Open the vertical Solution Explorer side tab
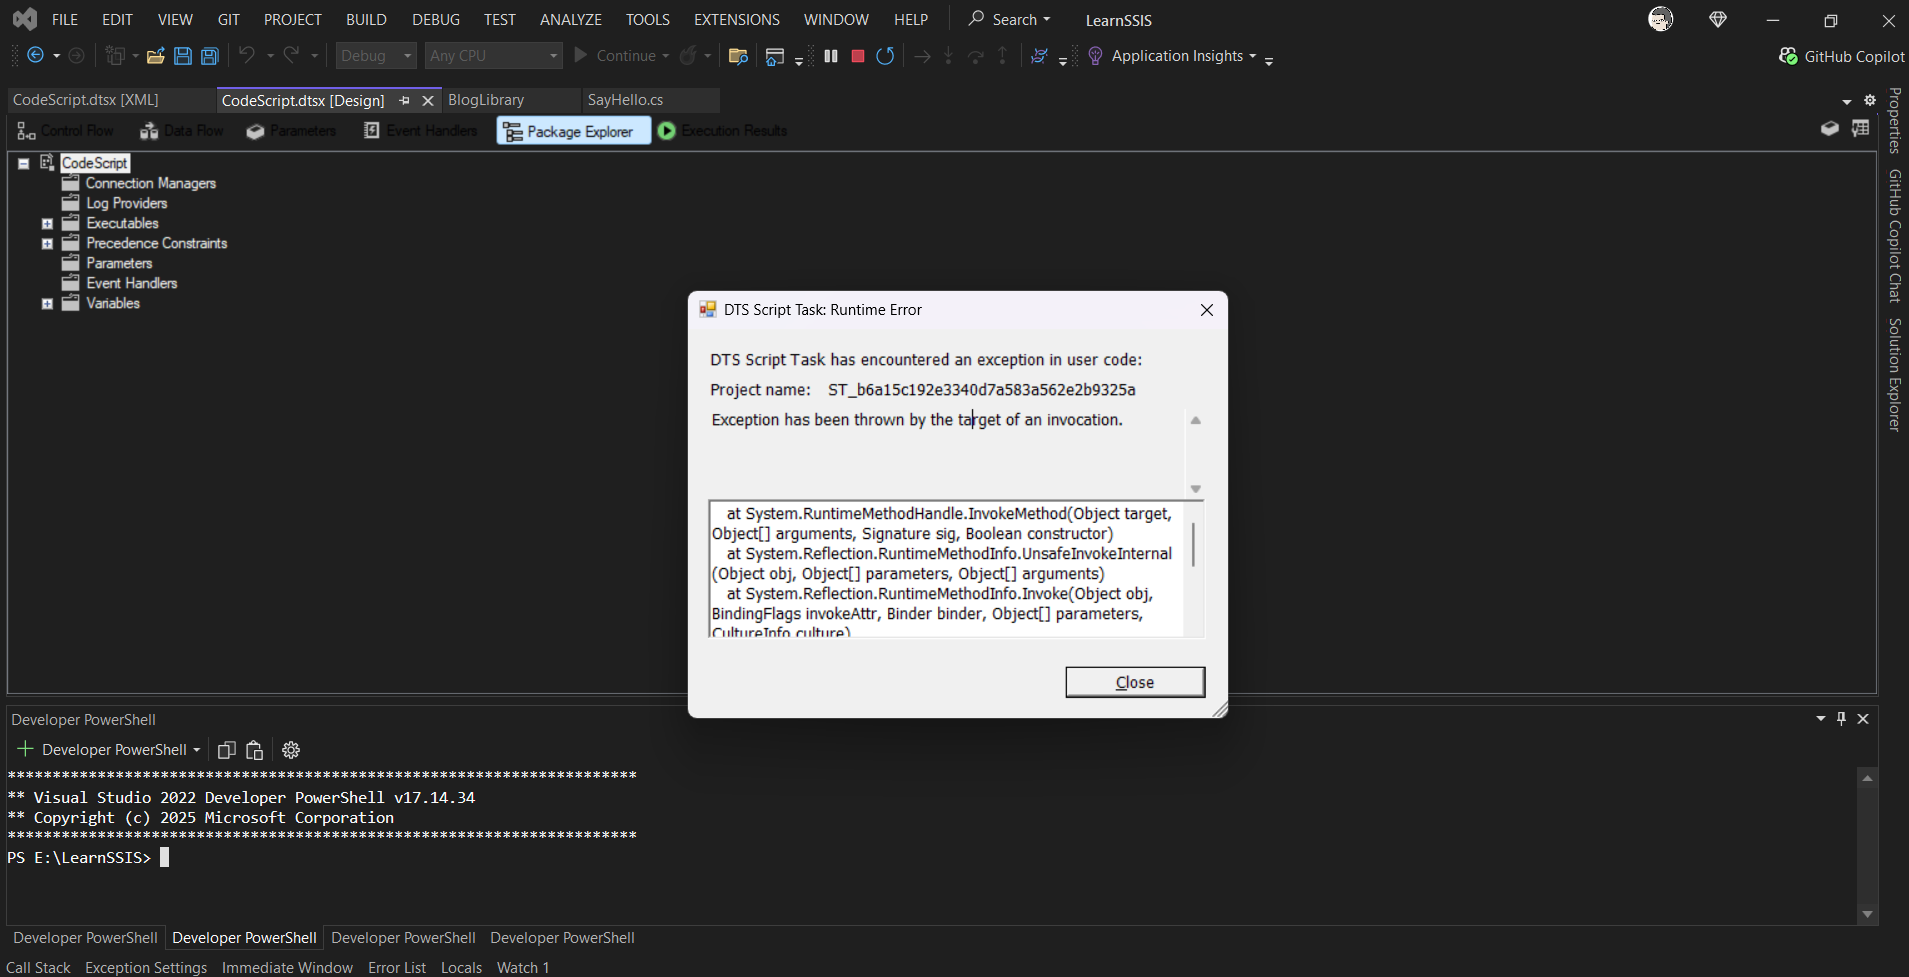The height and width of the screenshot is (977, 1909). pos(1894,375)
